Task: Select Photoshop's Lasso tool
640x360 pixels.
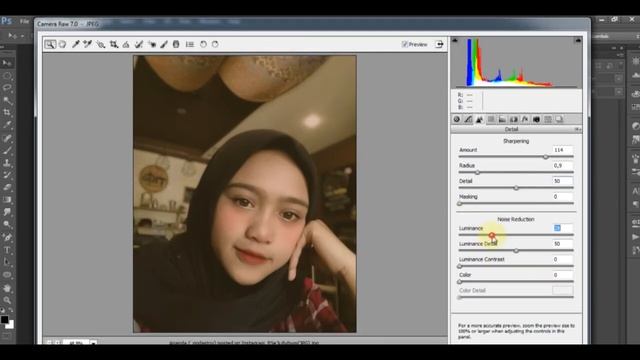Action: click(7, 88)
